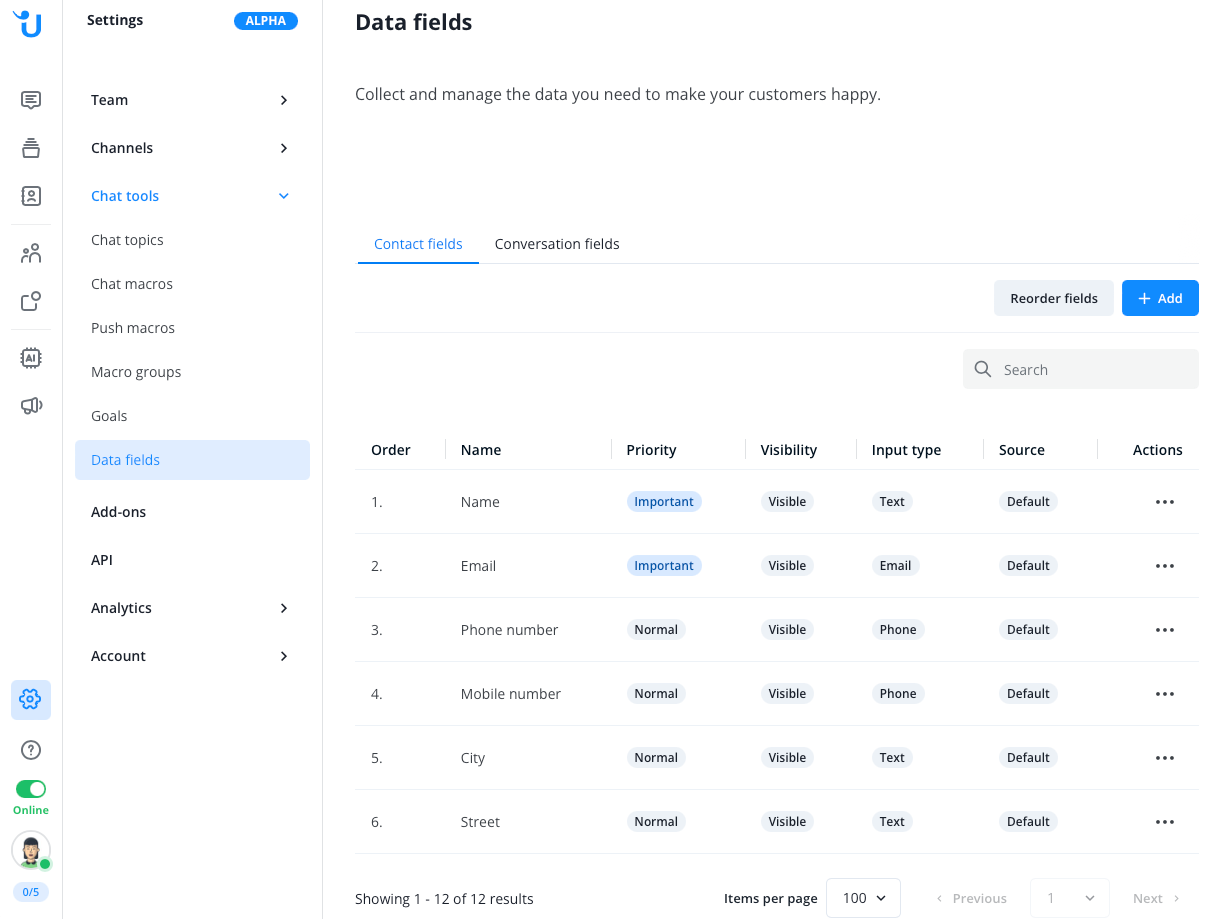Screen dimensions: 1219x919
Task: Open the megaphone campaigns icon
Action: [31, 405]
